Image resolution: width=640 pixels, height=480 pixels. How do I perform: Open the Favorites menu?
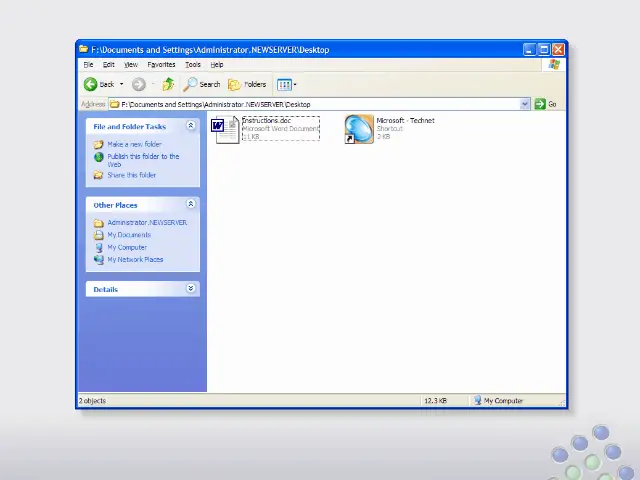(x=161, y=65)
